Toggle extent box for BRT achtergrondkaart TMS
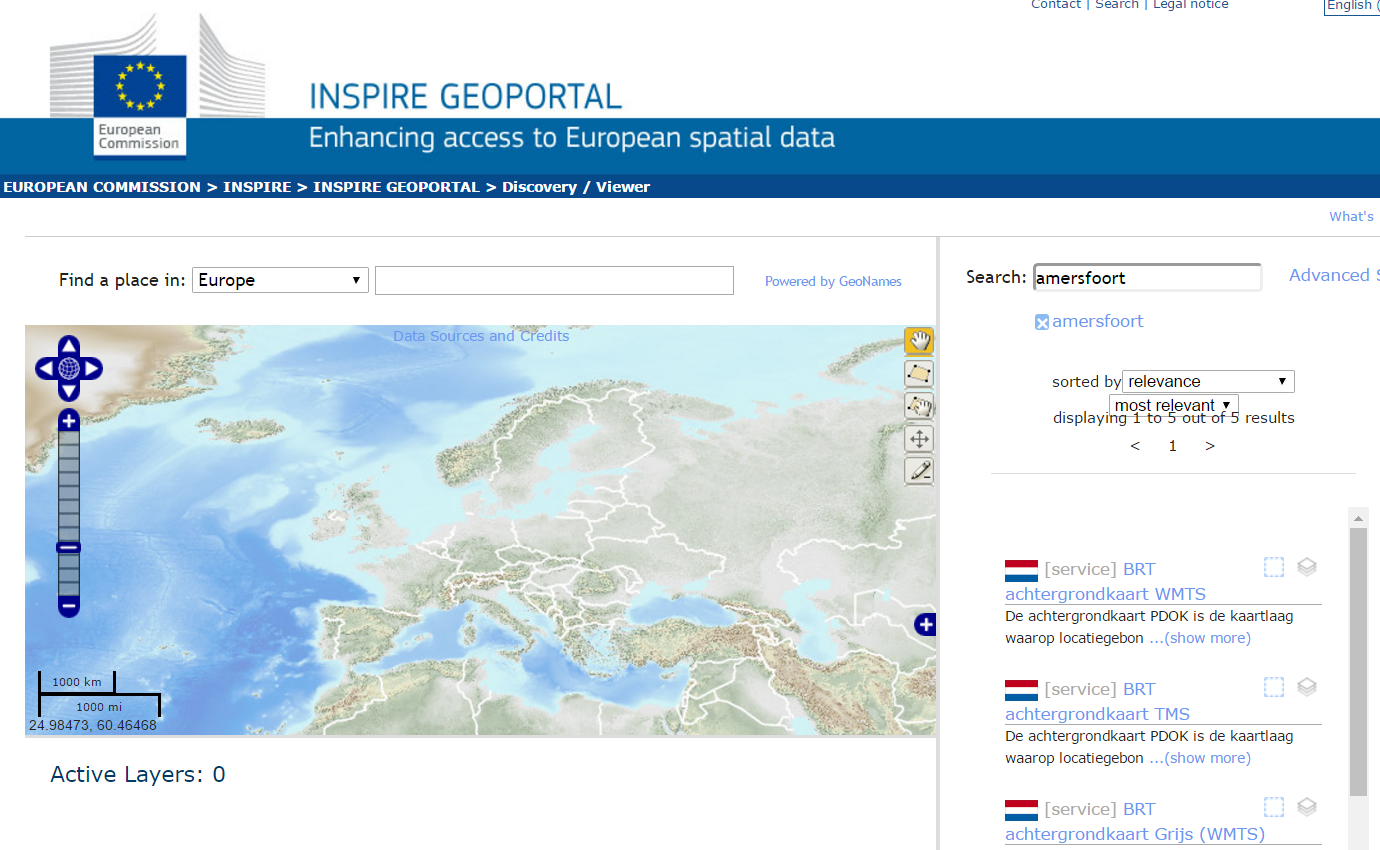1380x850 pixels. point(1273,687)
